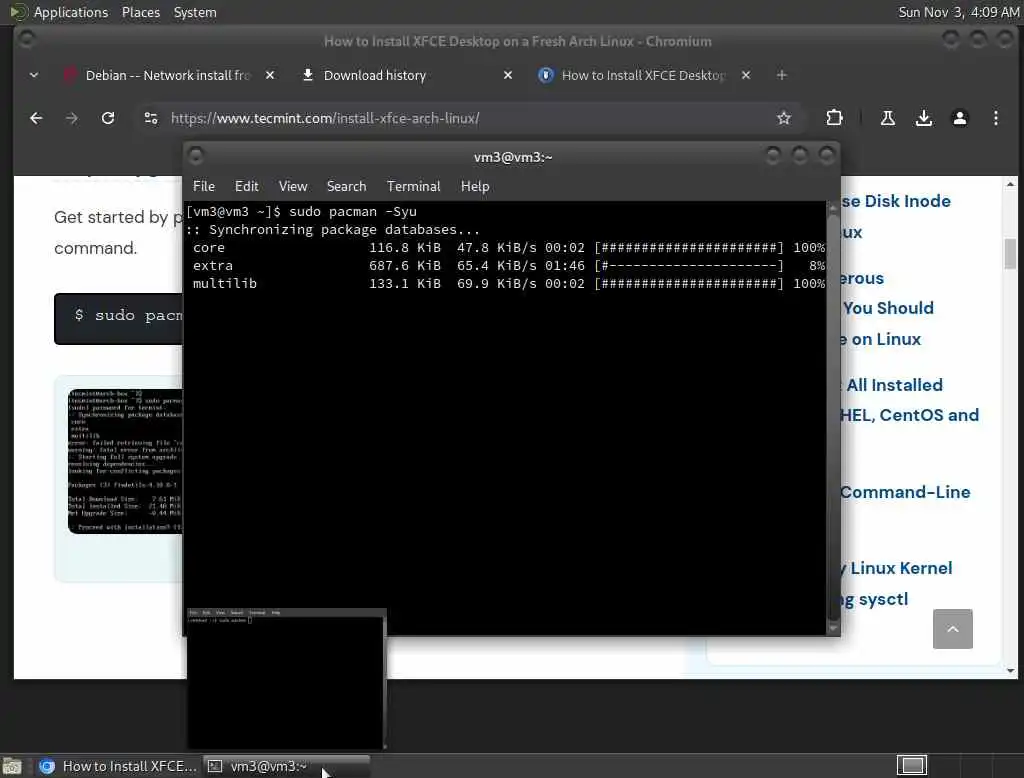The width and height of the screenshot is (1024, 778).
Task: Click the 'core' database row in terminal
Action: (x=508, y=248)
